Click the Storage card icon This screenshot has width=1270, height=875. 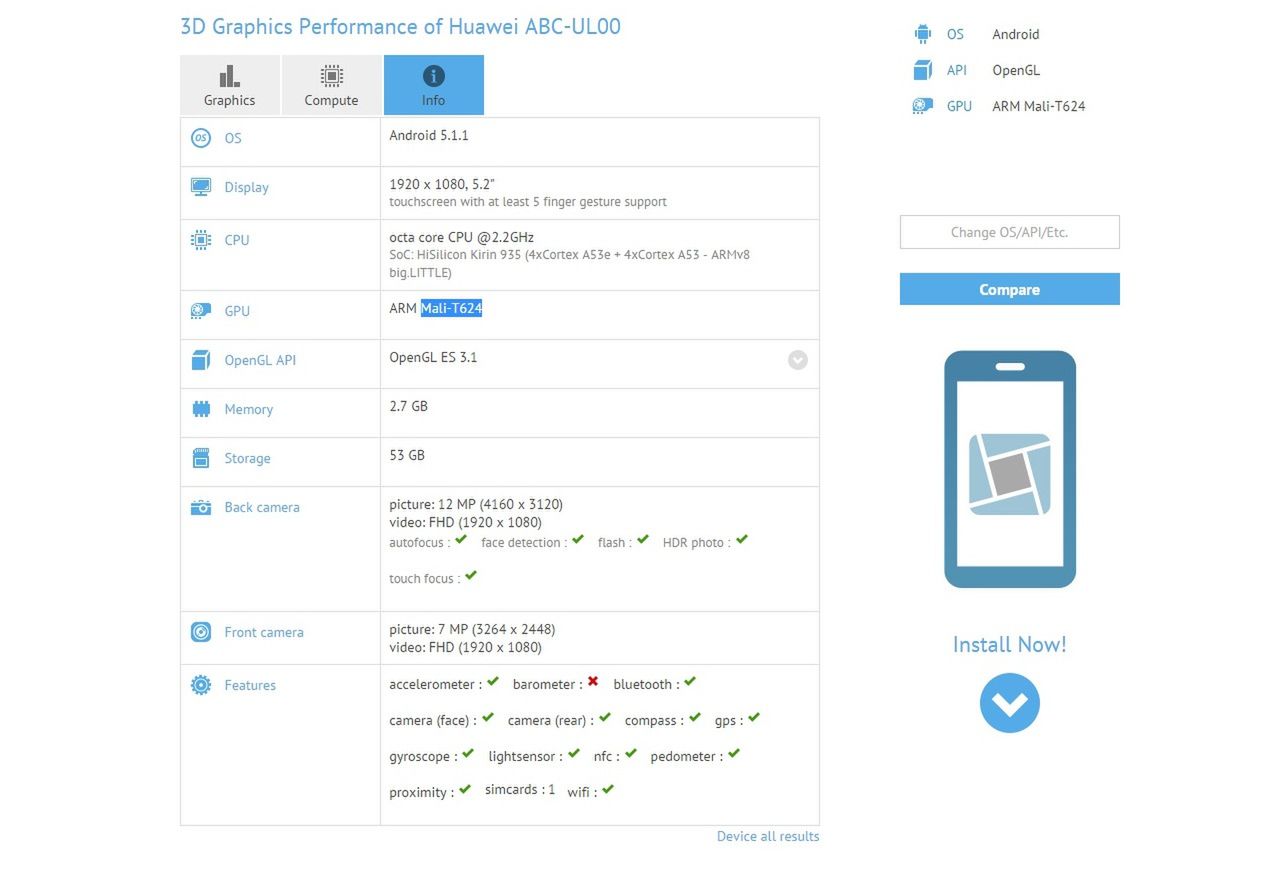coord(201,458)
